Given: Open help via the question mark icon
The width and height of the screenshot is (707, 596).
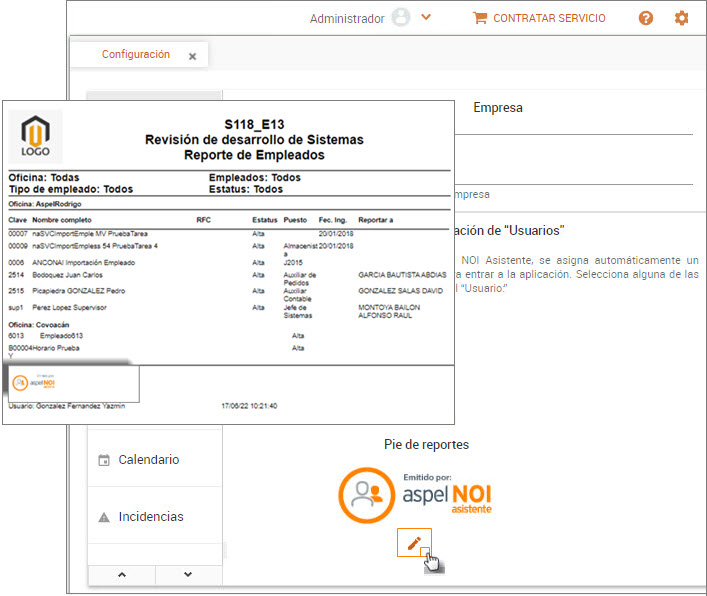Looking at the screenshot, I should pos(646,18).
